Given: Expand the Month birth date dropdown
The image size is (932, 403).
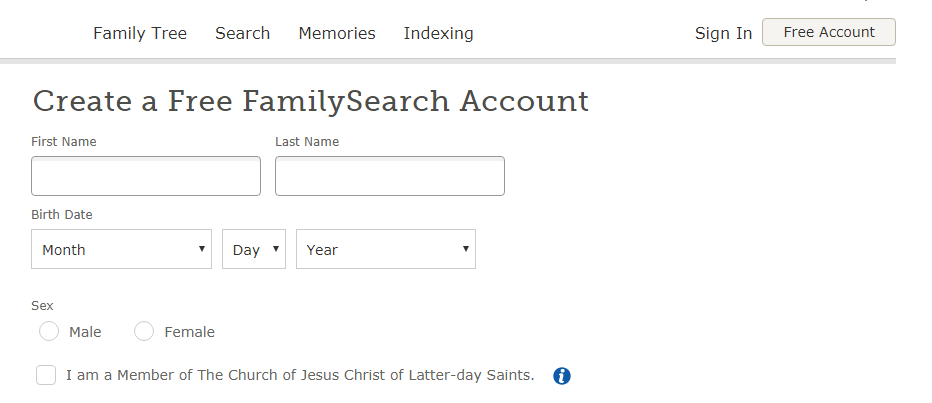Looking at the screenshot, I should point(121,249).
